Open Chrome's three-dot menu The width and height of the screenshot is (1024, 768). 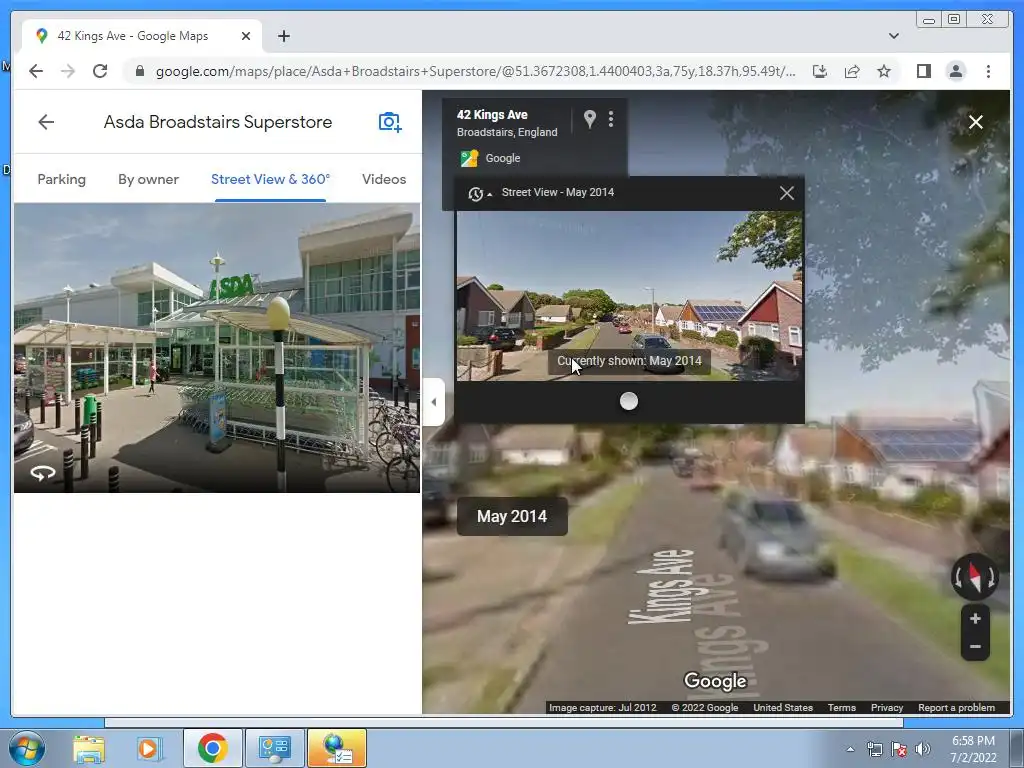point(988,71)
